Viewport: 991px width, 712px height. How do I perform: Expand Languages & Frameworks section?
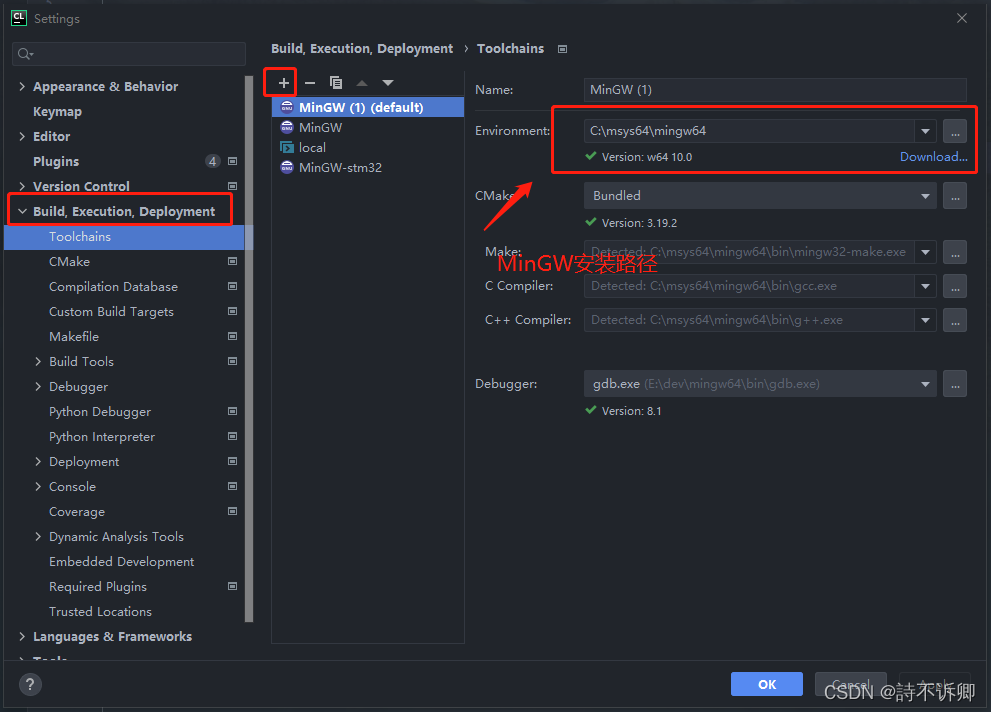(x=22, y=636)
